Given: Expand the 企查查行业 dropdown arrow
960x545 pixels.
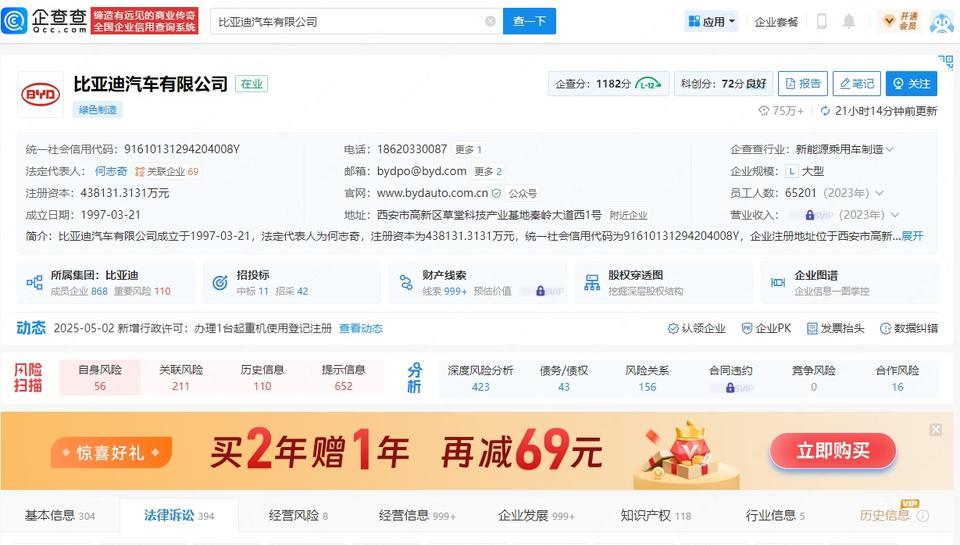Looking at the screenshot, I should click(x=890, y=149).
